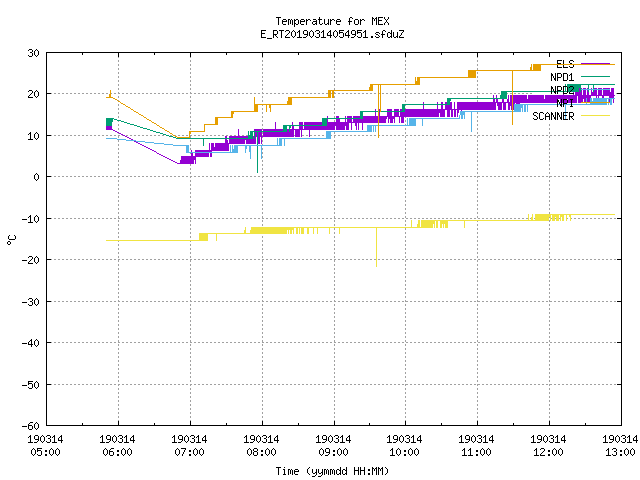This screenshot has height=480, width=640.
Task: Click the y-axis label -60
Action: pos(31,426)
